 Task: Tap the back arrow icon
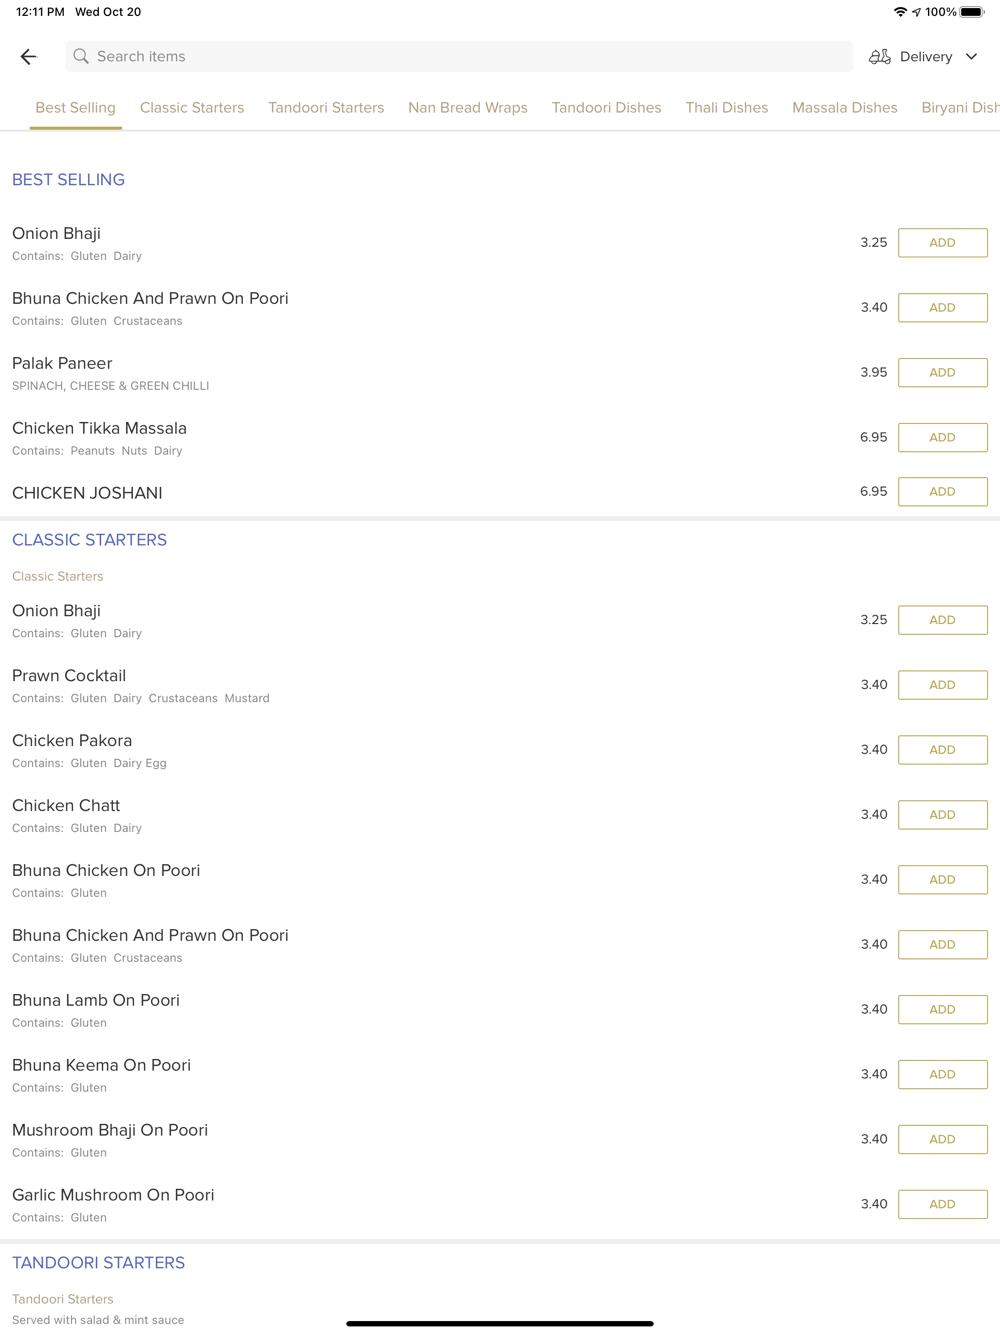click(x=29, y=57)
